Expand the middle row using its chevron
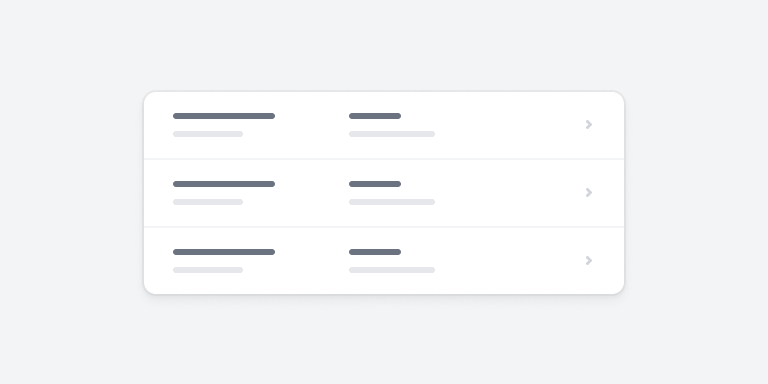Viewport: 768px width, 384px height. tap(589, 192)
